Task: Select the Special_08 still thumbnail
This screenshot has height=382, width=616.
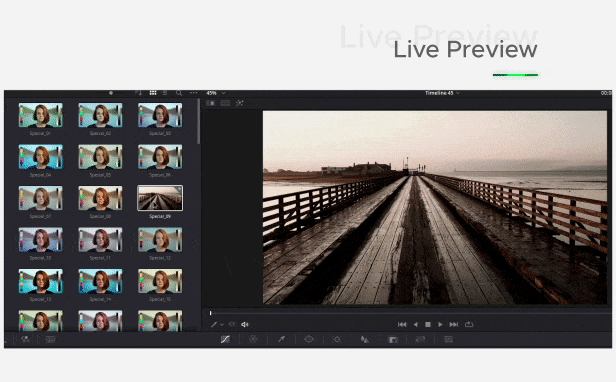Action: point(100,198)
